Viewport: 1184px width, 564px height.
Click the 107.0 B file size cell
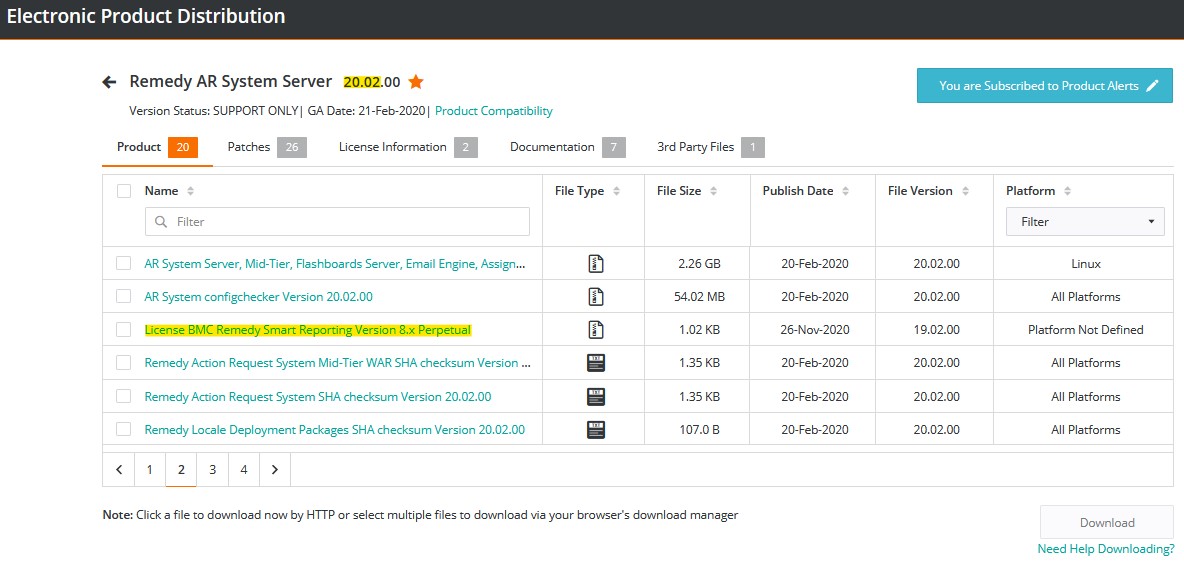[699, 430]
